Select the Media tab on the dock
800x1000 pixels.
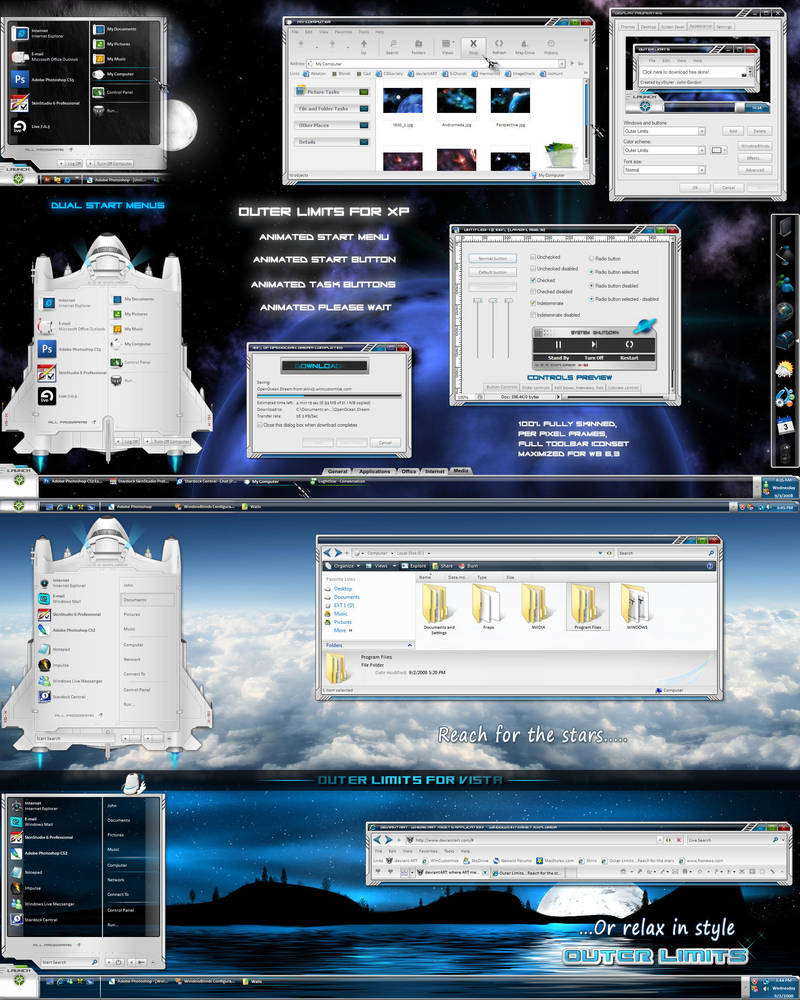point(461,471)
